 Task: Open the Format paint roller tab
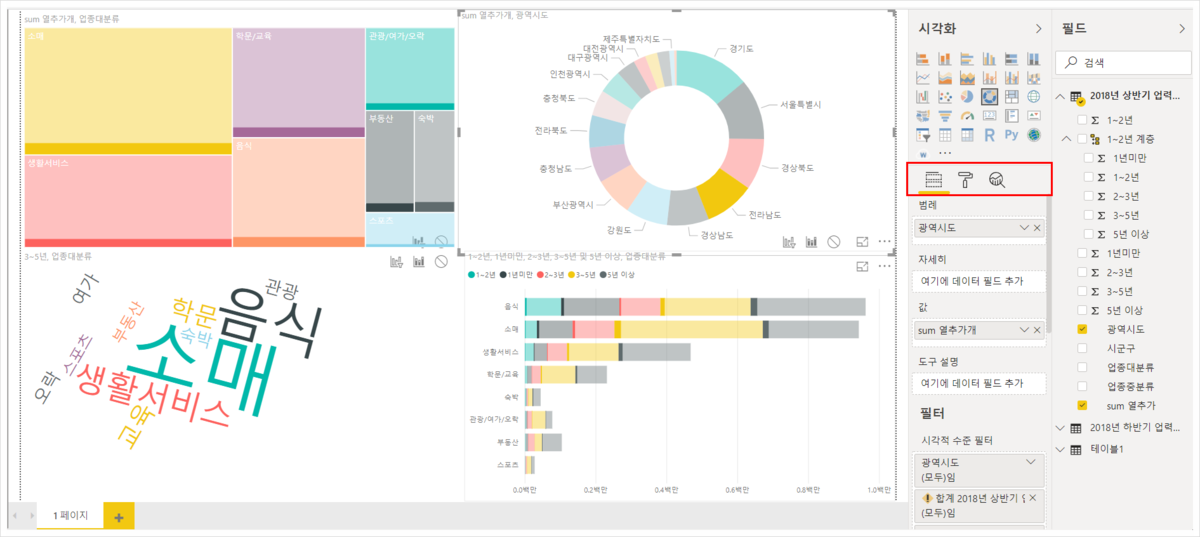(966, 180)
